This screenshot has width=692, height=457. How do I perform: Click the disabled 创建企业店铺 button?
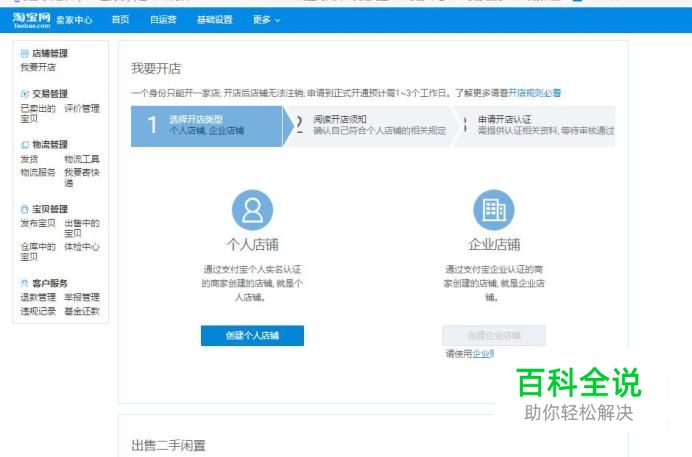point(494,336)
